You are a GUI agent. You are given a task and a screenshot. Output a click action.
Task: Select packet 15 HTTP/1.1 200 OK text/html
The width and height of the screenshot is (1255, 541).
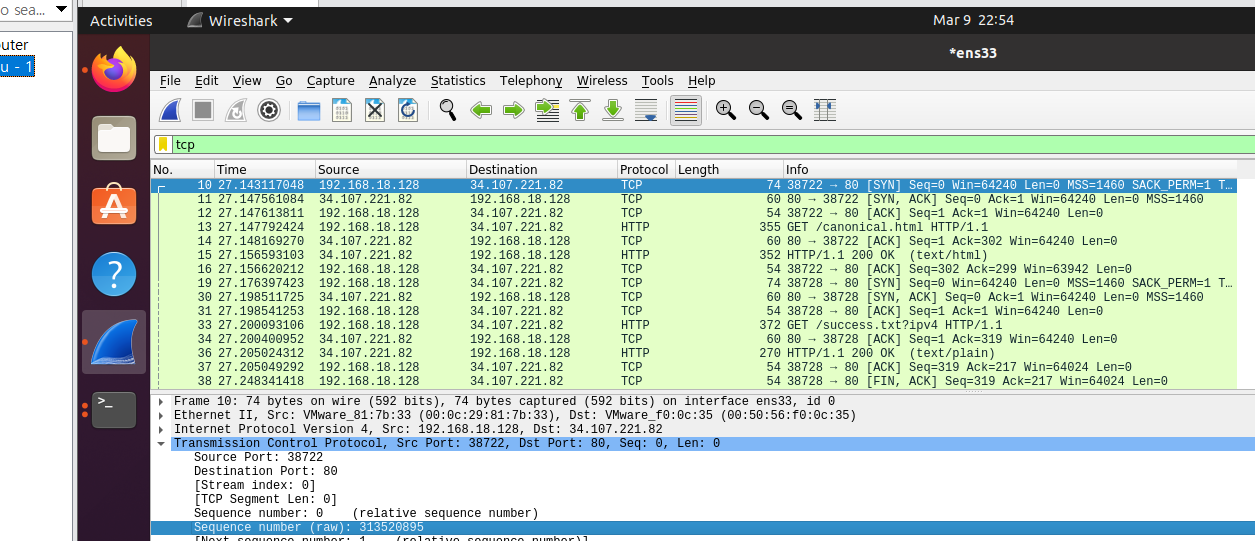[x=694, y=255]
